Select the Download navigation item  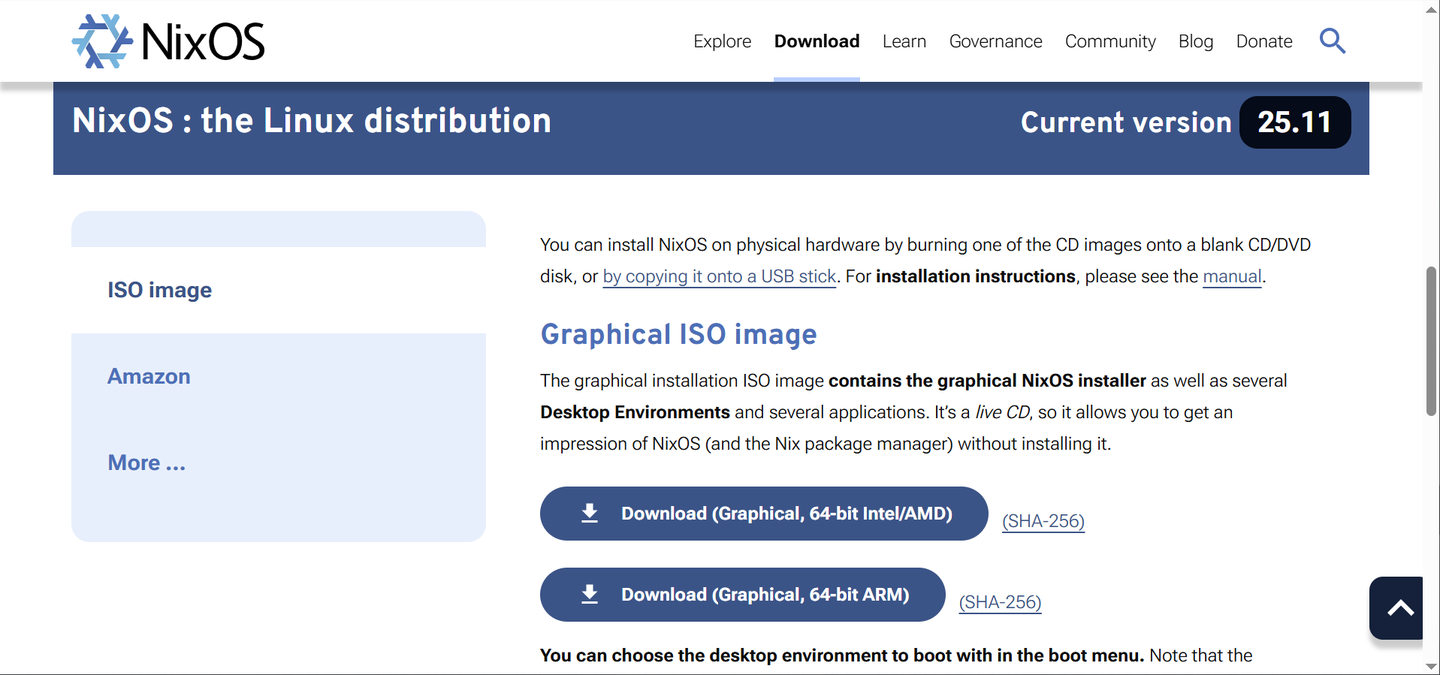click(x=817, y=41)
